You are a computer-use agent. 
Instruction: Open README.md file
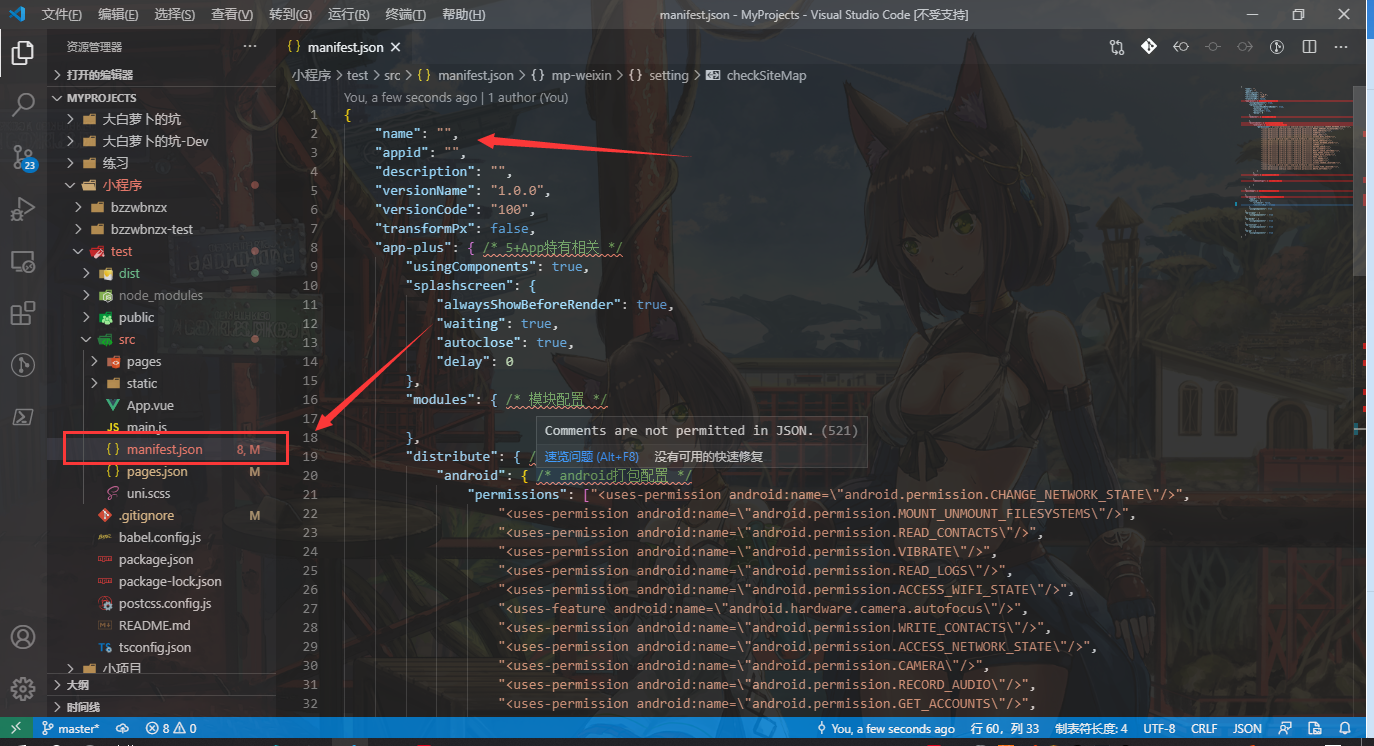(162, 625)
